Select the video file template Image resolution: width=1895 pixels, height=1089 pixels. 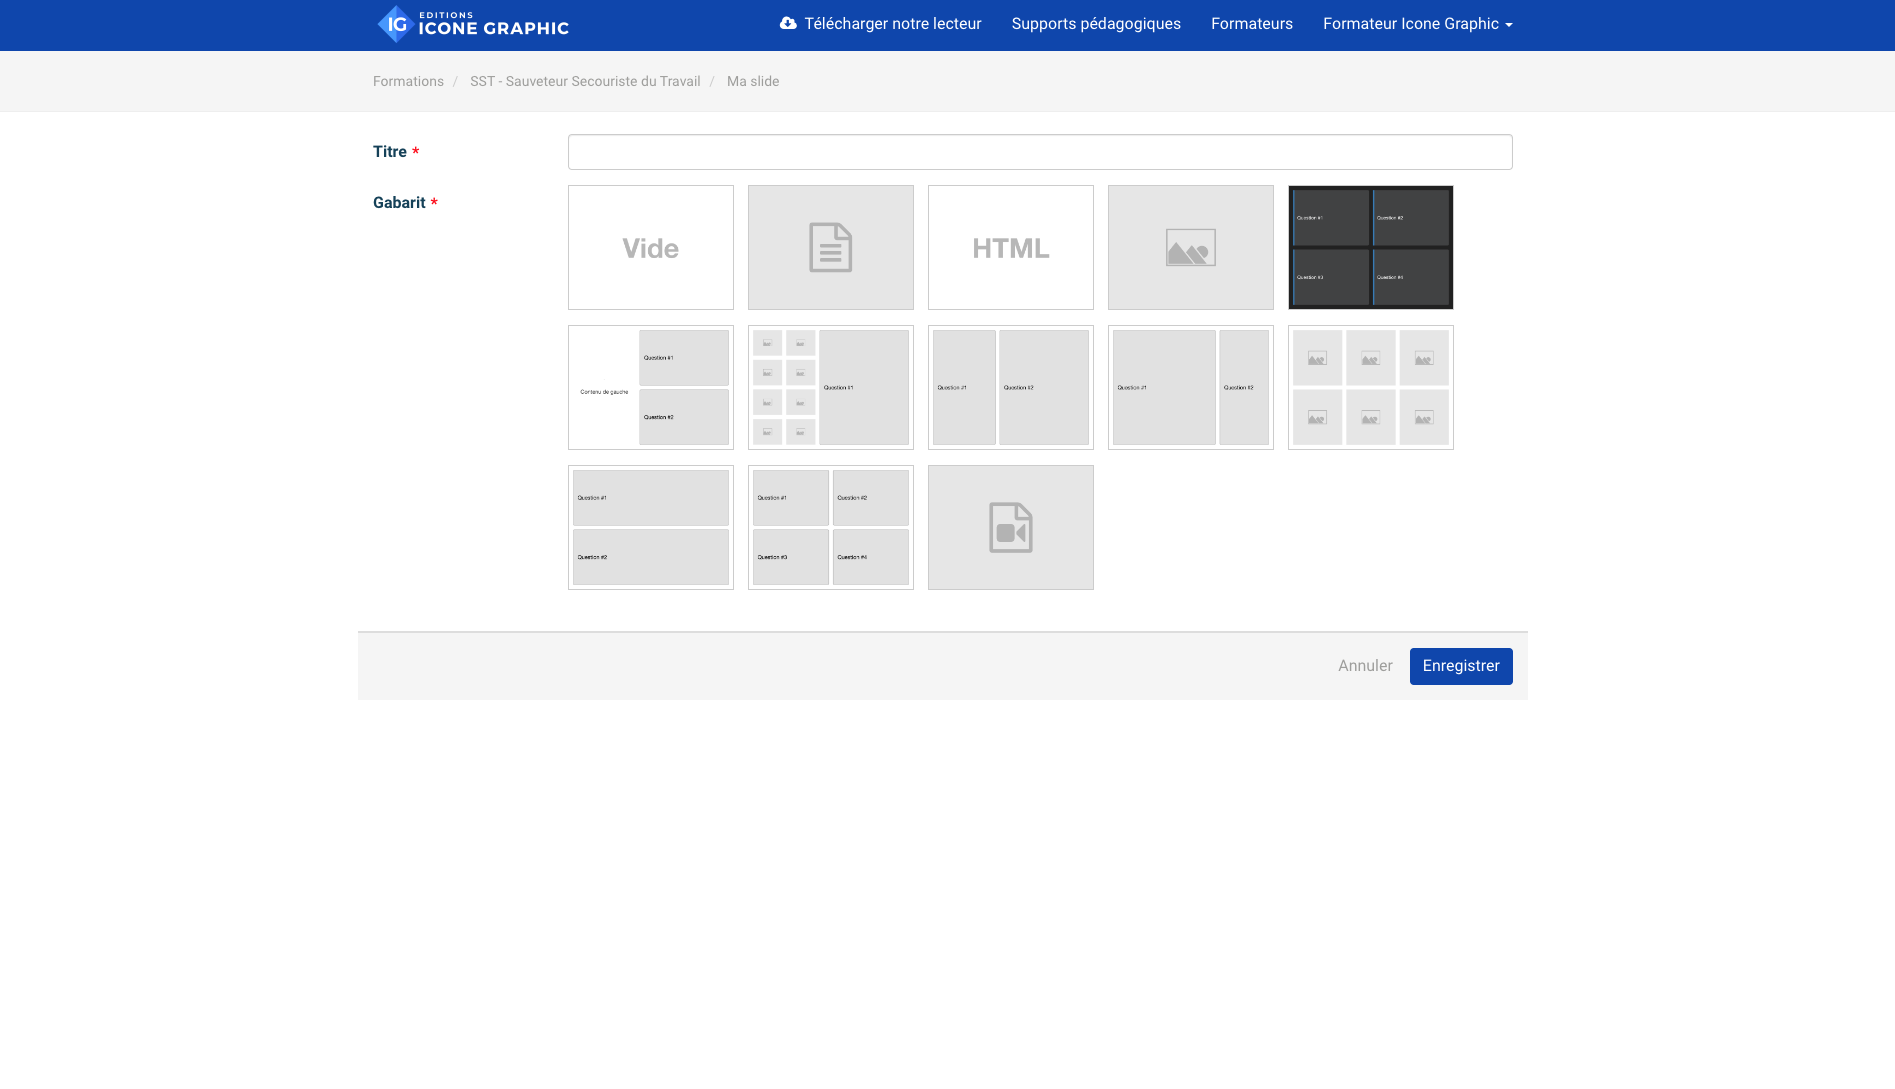click(x=1011, y=527)
